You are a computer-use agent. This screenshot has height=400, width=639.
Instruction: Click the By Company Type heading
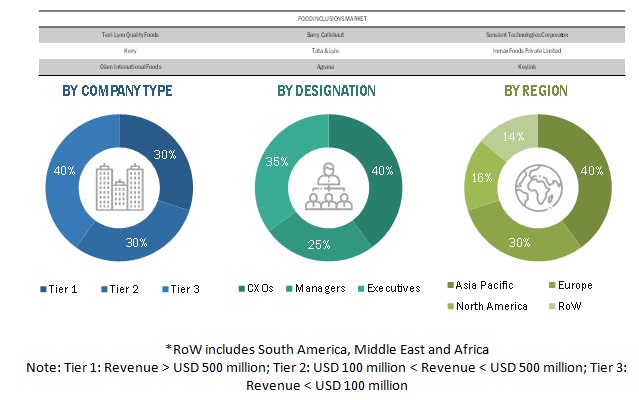point(117,91)
